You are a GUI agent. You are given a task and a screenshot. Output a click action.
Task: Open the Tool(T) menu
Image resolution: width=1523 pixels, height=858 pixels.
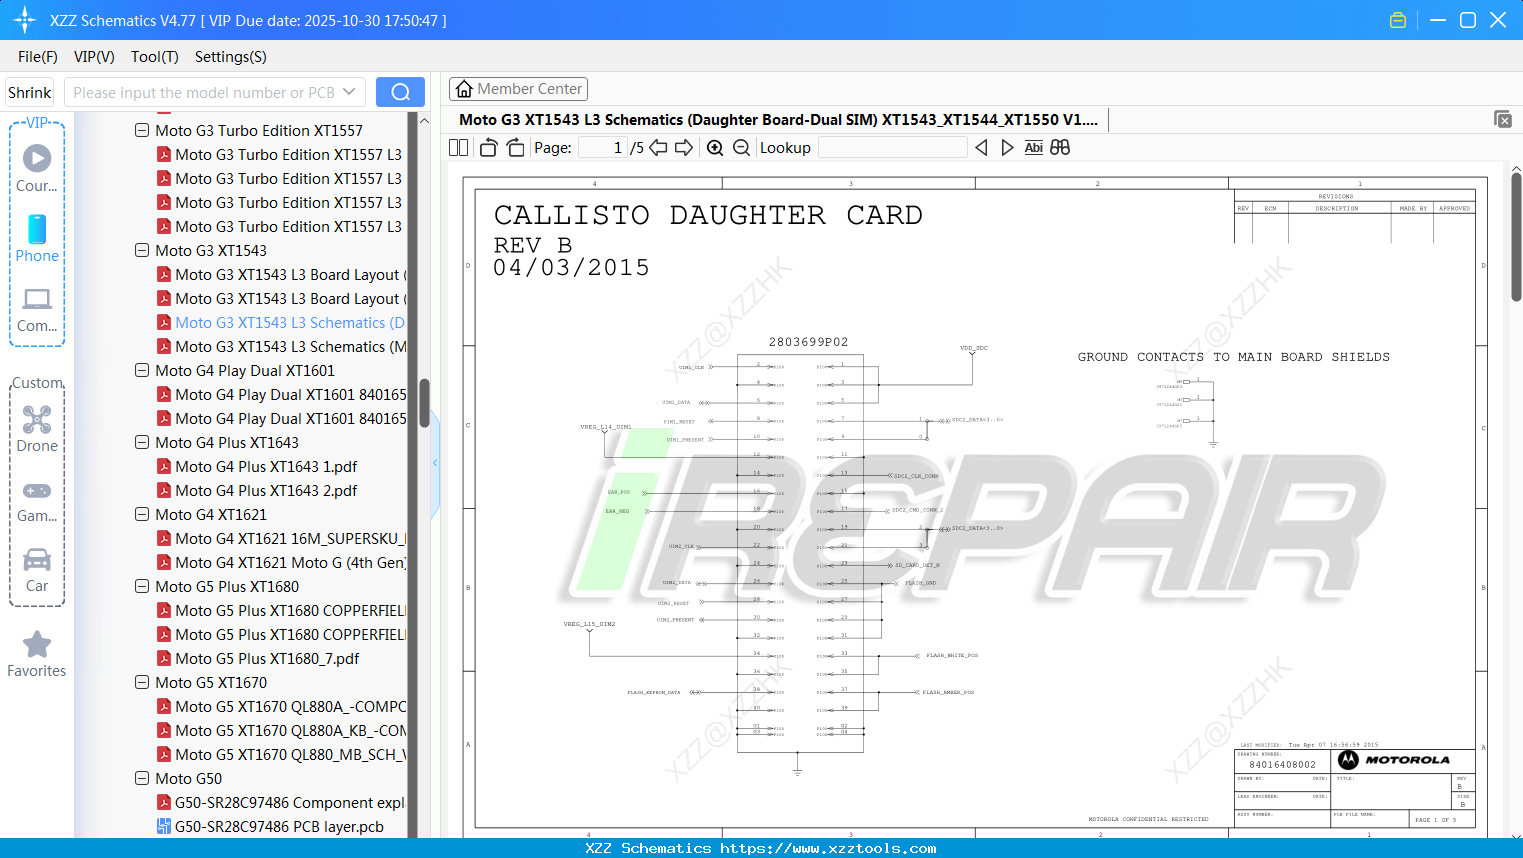(x=154, y=57)
